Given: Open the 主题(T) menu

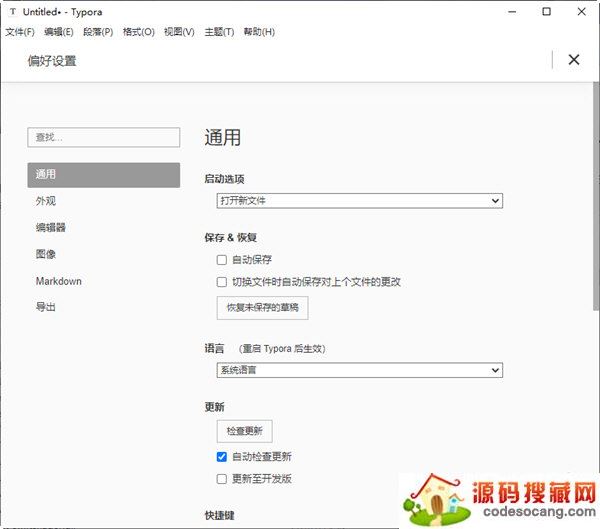Looking at the screenshot, I should point(218,32).
